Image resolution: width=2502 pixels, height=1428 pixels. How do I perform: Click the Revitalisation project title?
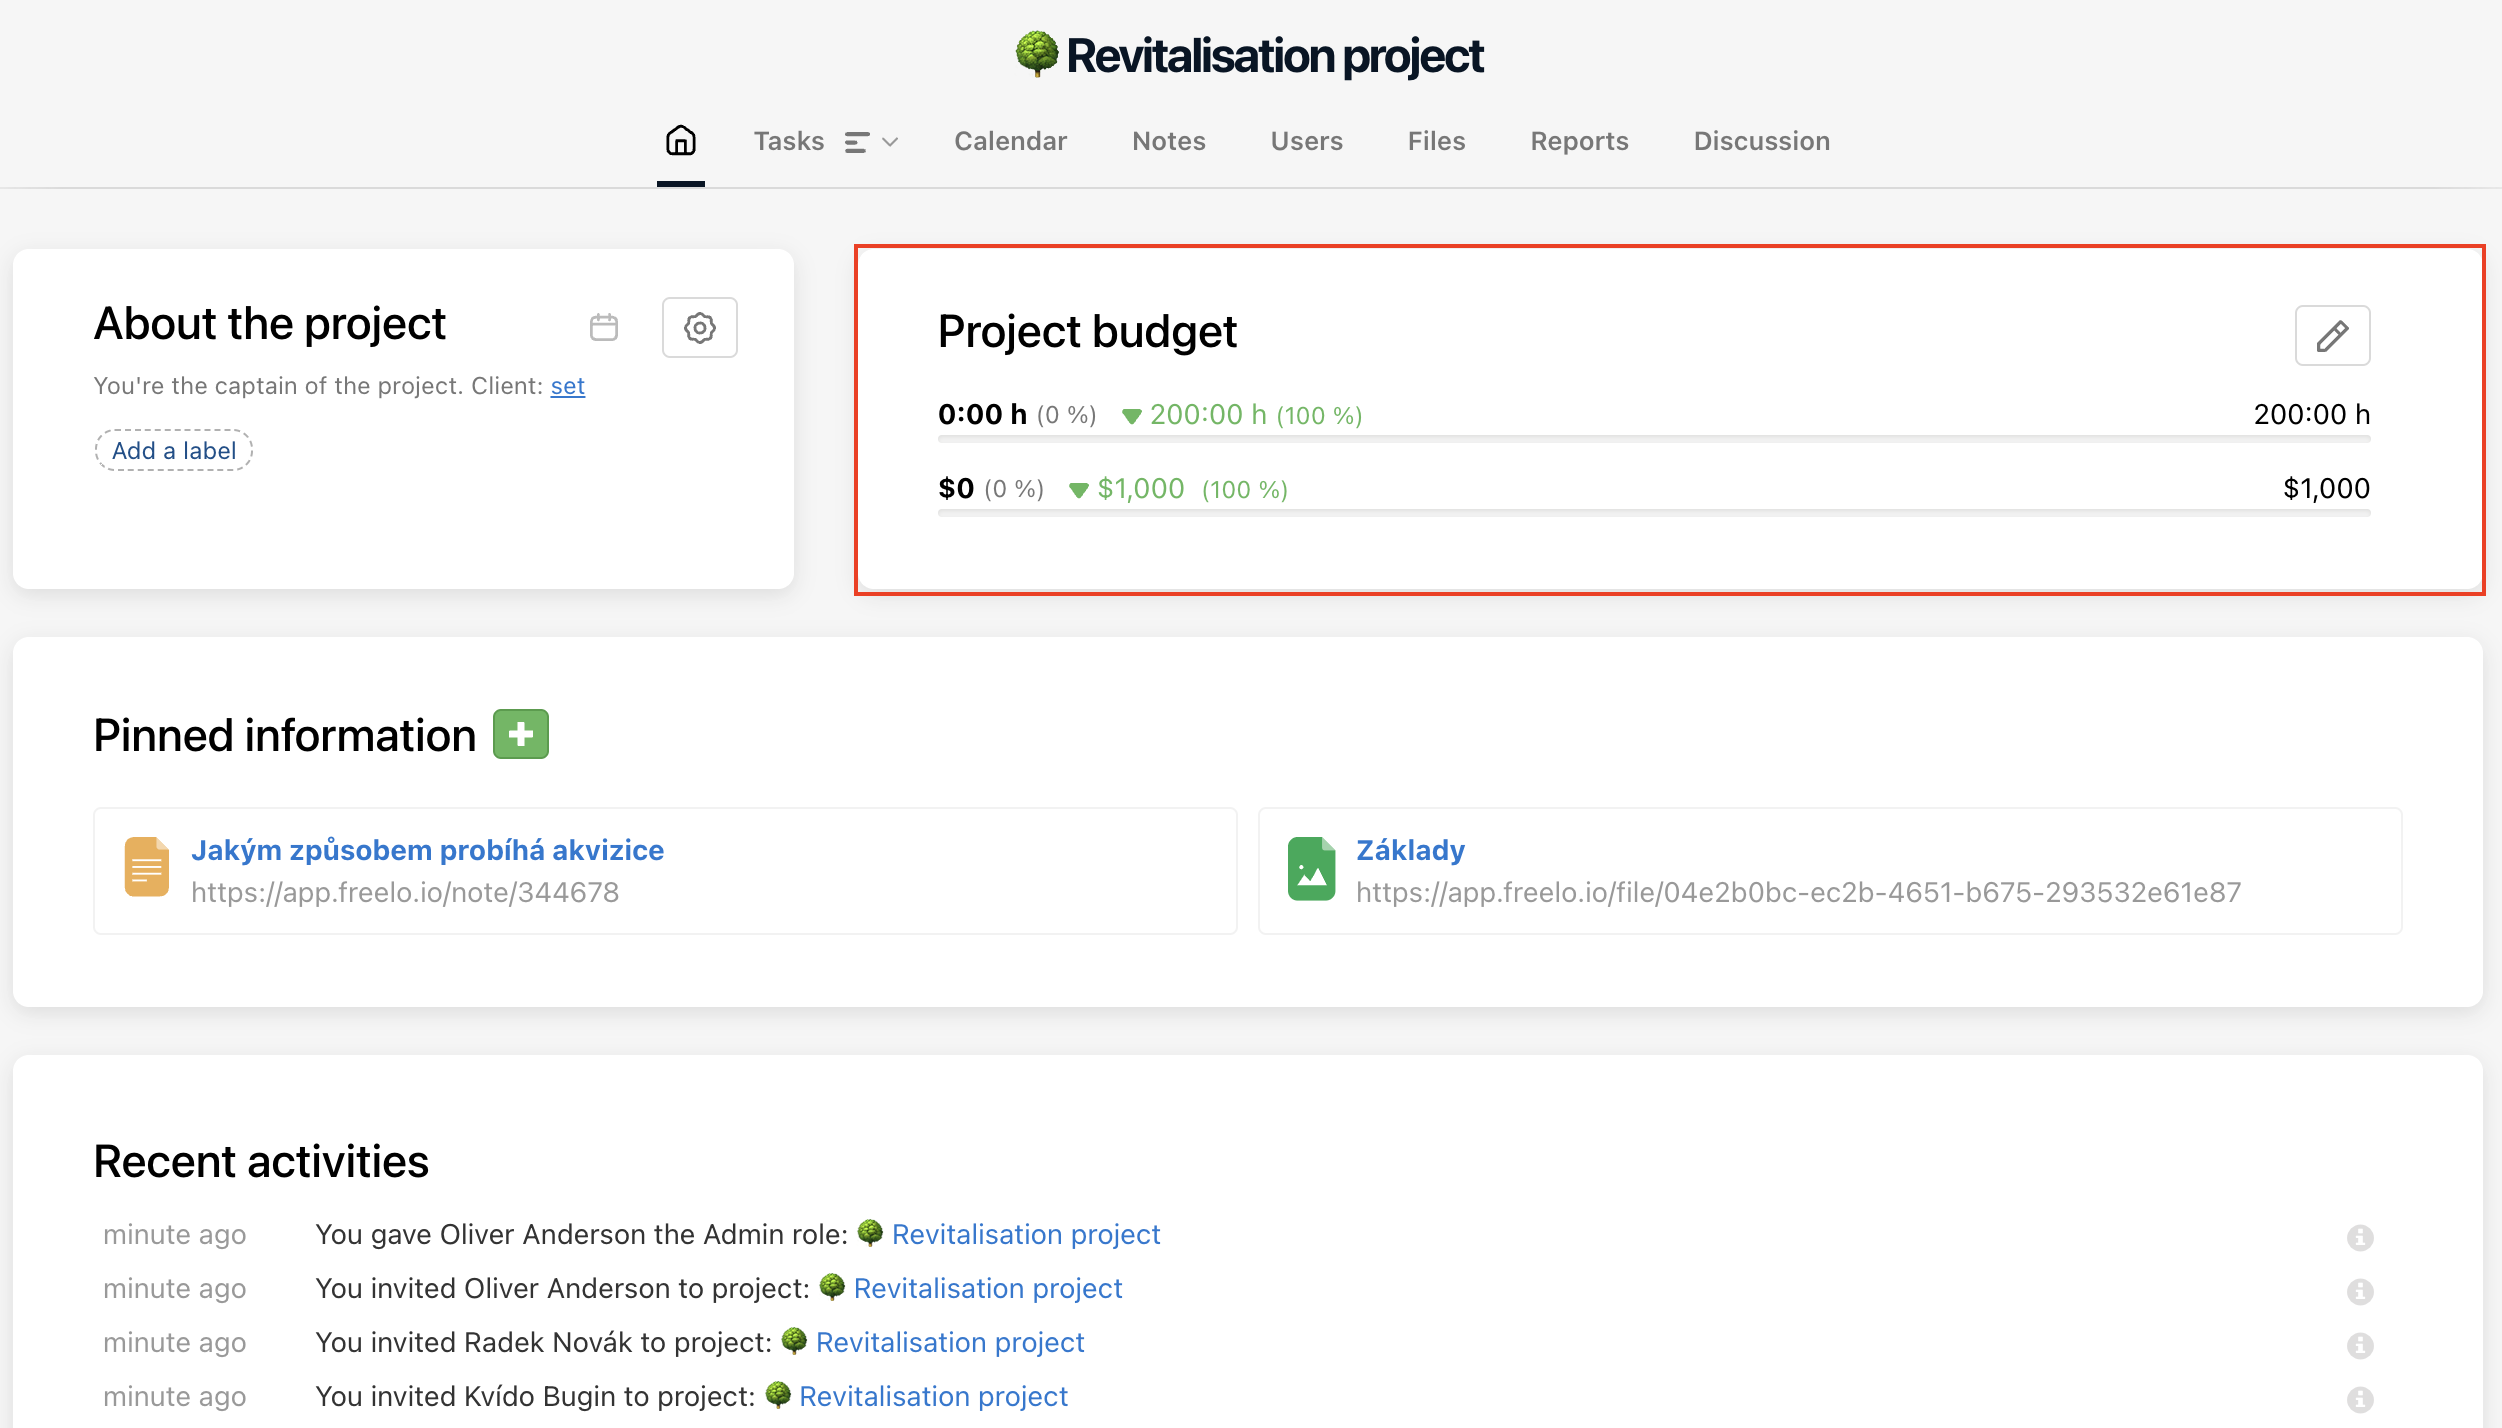[x=1274, y=56]
